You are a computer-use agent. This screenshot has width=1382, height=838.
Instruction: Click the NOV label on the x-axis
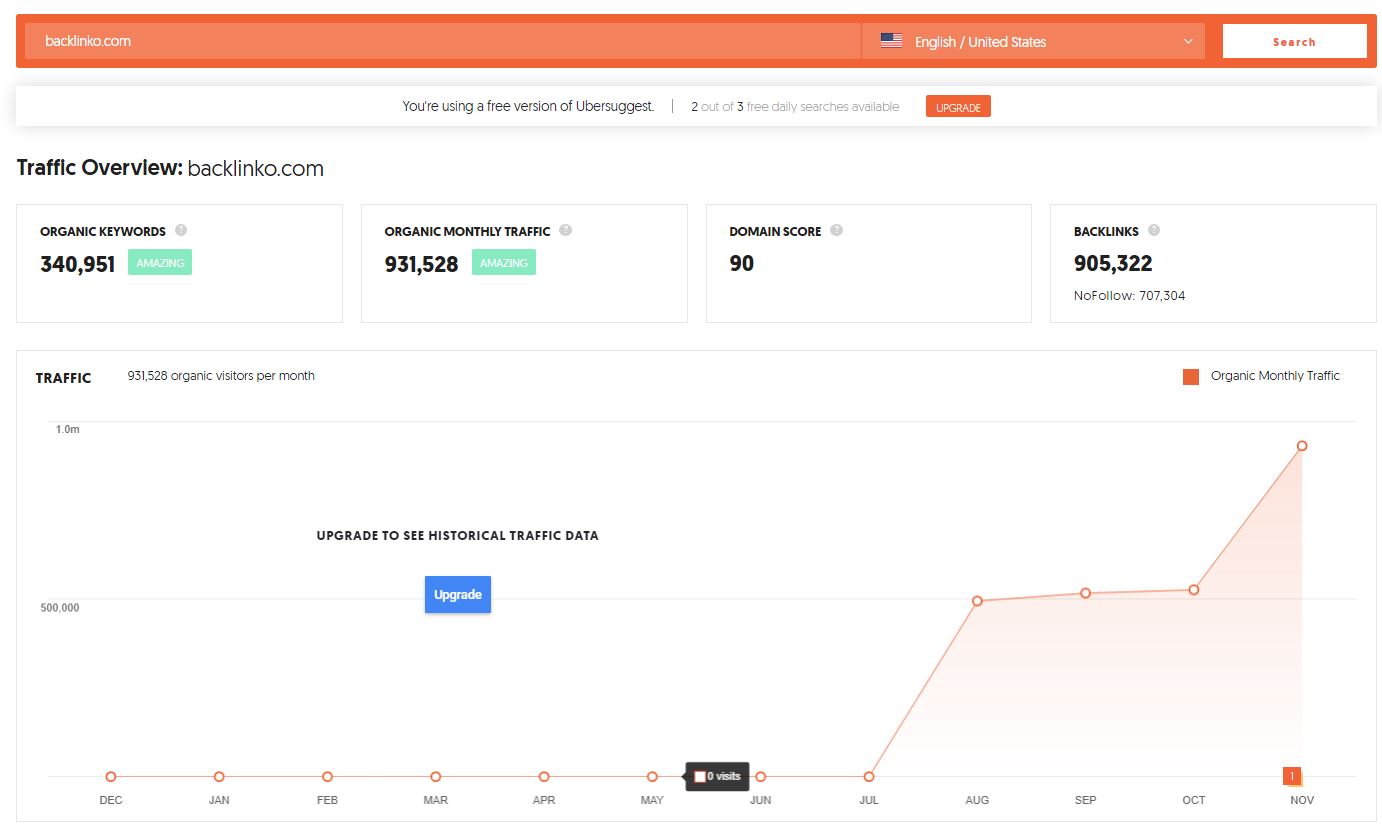click(x=1302, y=800)
